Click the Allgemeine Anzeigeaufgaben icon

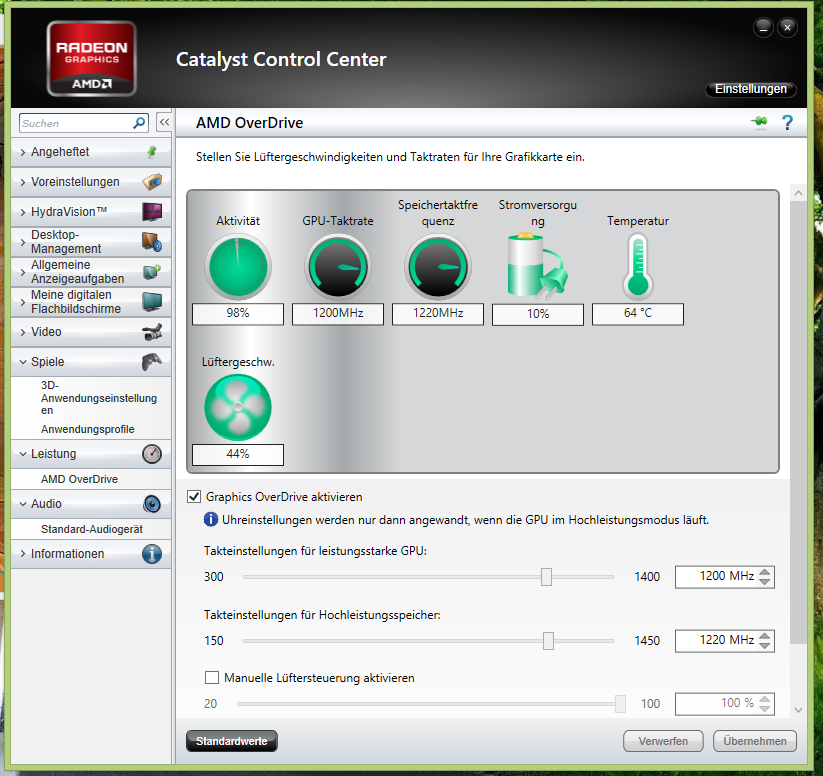pyautogui.click(x=152, y=272)
